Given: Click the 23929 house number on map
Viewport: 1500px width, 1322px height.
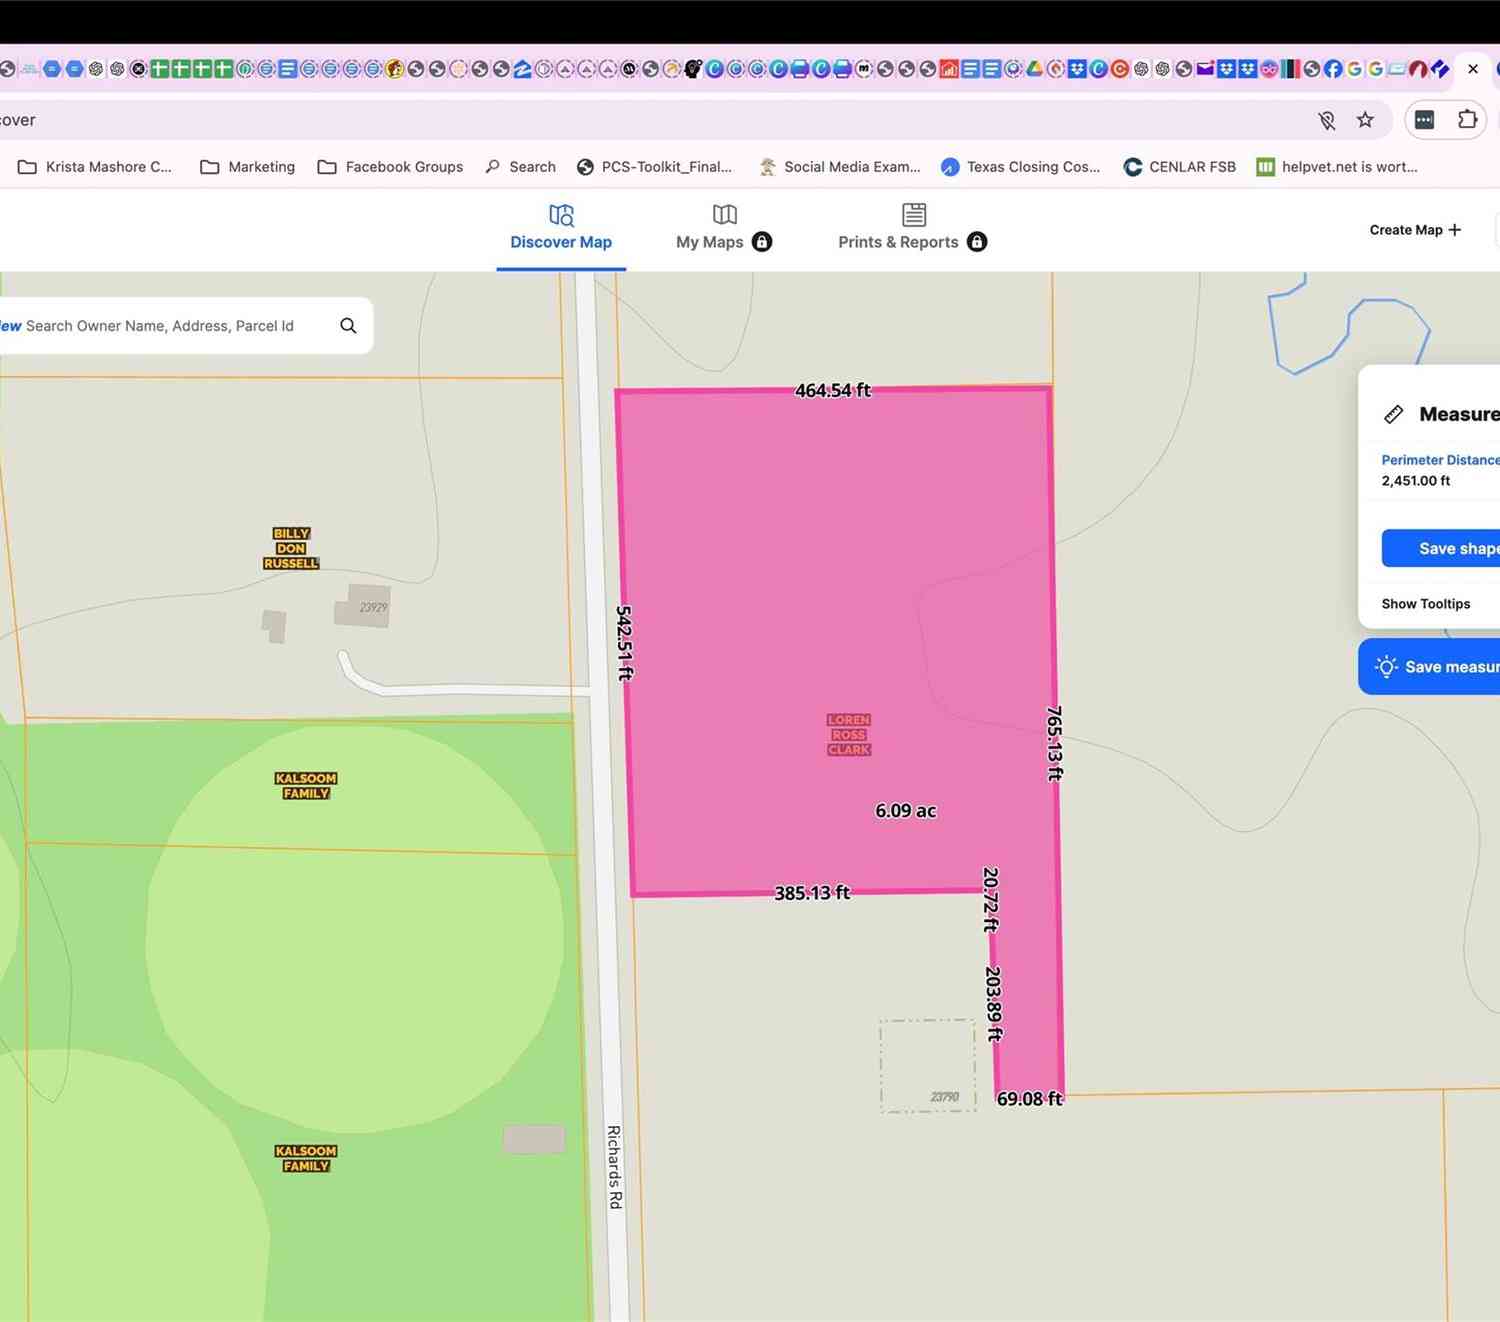Looking at the screenshot, I should pos(373,608).
